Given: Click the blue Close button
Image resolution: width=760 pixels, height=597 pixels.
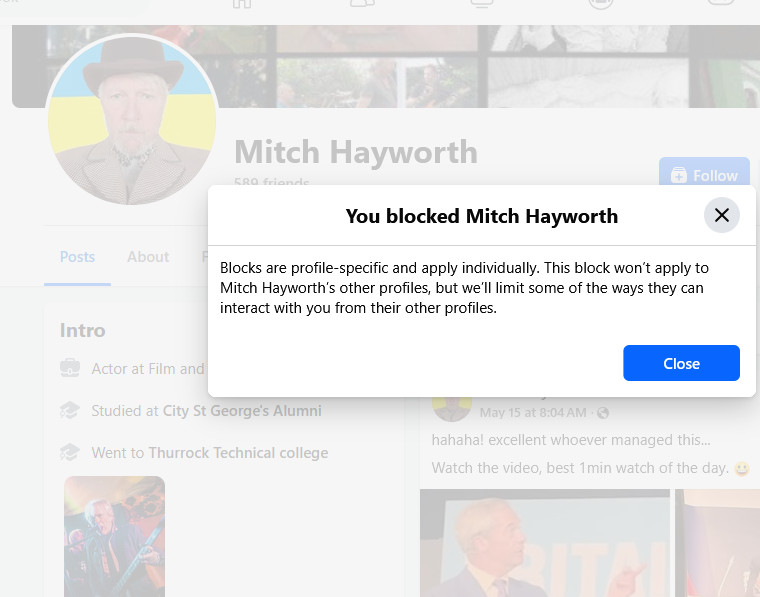Looking at the screenshot, I should click(681, 363).
